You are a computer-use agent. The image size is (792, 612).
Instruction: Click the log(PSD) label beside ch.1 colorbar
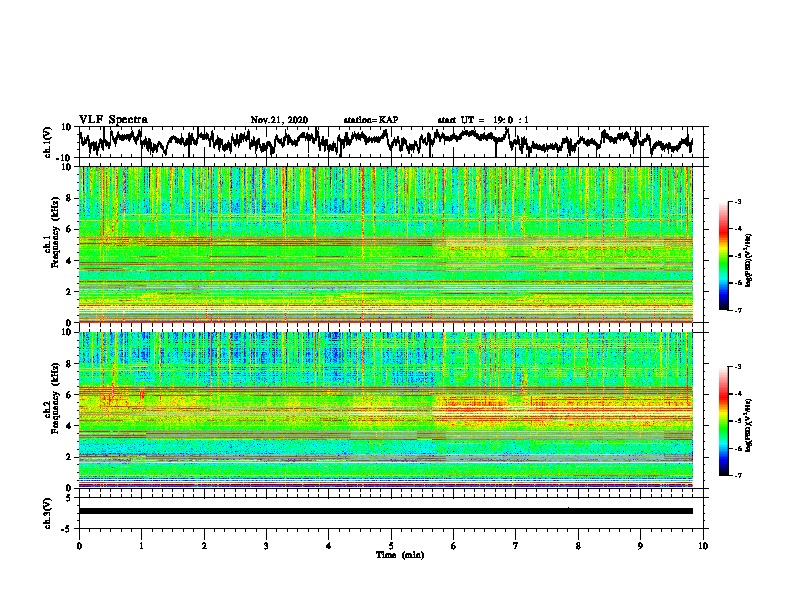pos(749,260)
